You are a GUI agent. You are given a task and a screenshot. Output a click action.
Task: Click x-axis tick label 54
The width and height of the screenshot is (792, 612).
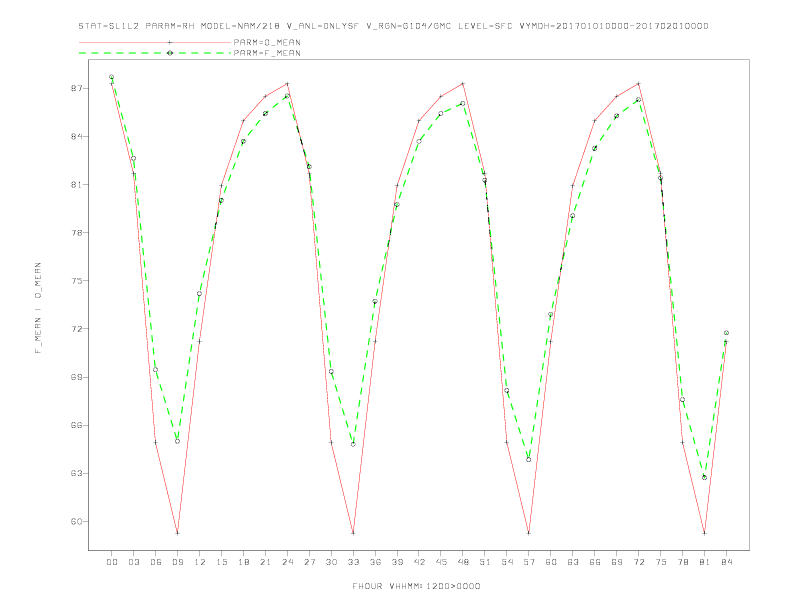coord(507,562)
